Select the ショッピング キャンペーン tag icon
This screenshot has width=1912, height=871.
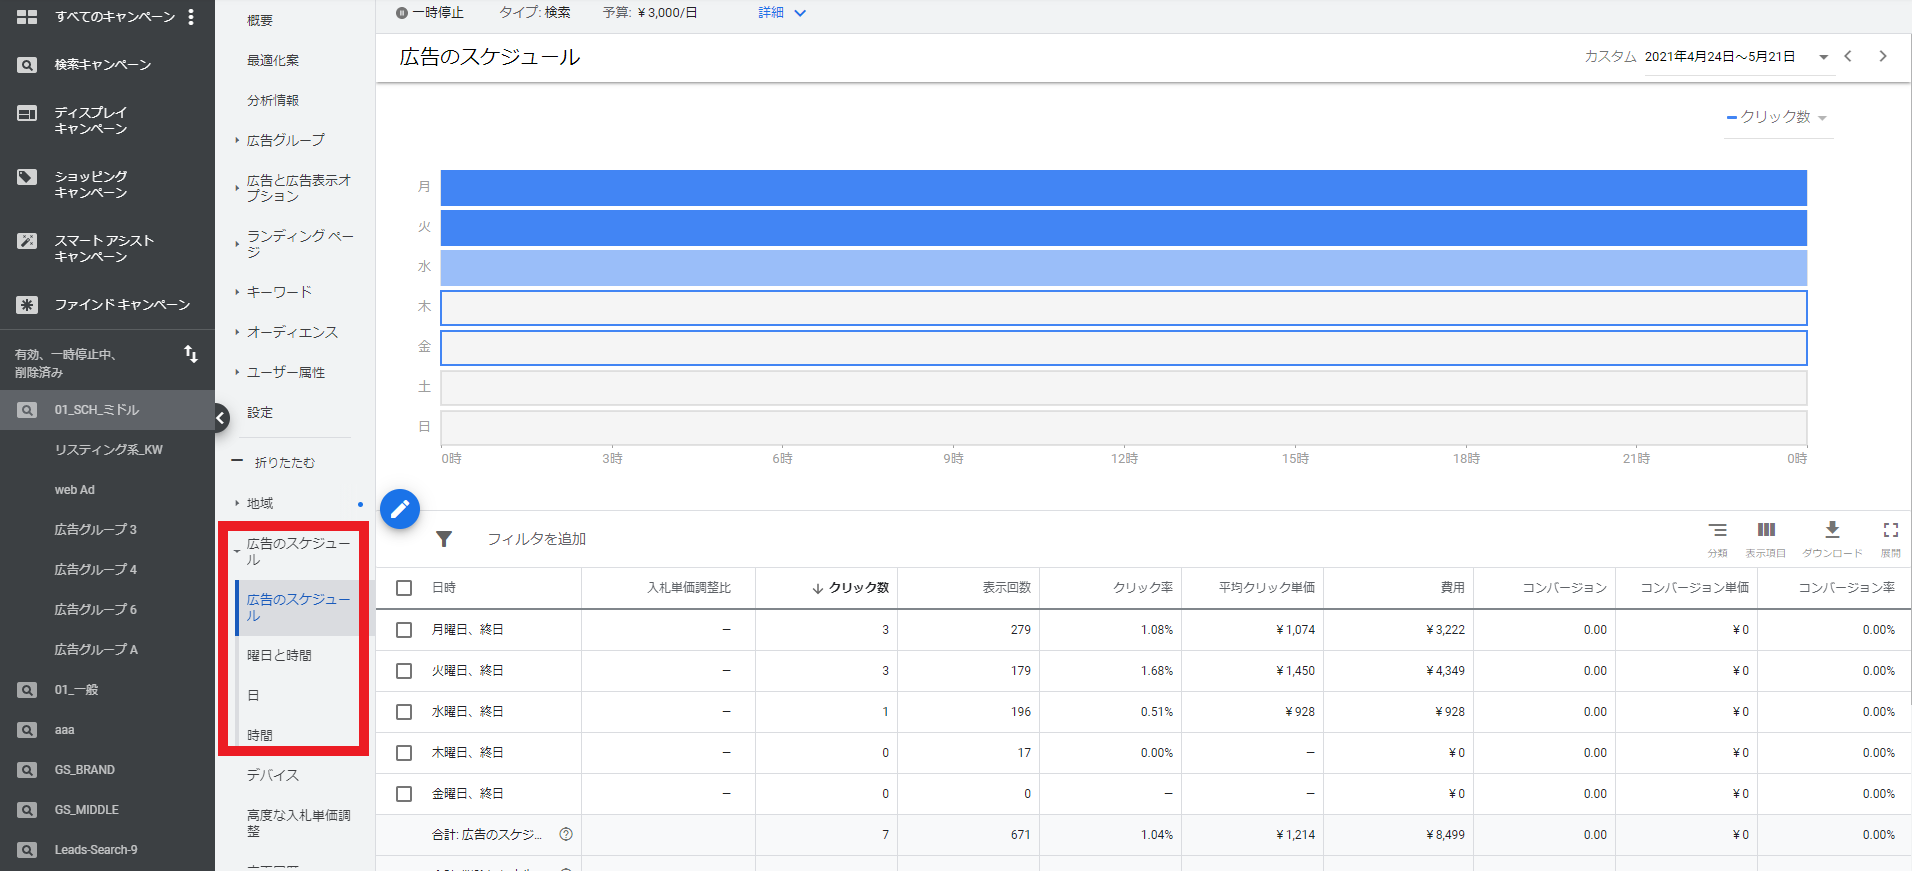(x=27, y=177)
